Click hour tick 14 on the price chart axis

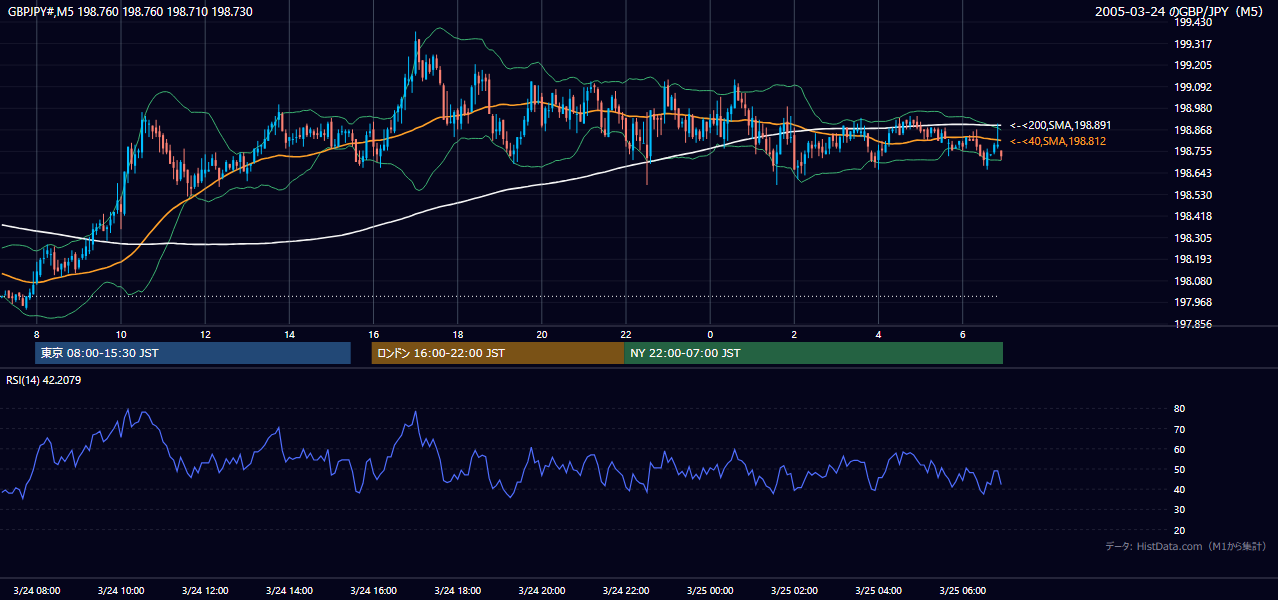coord(289,334)
